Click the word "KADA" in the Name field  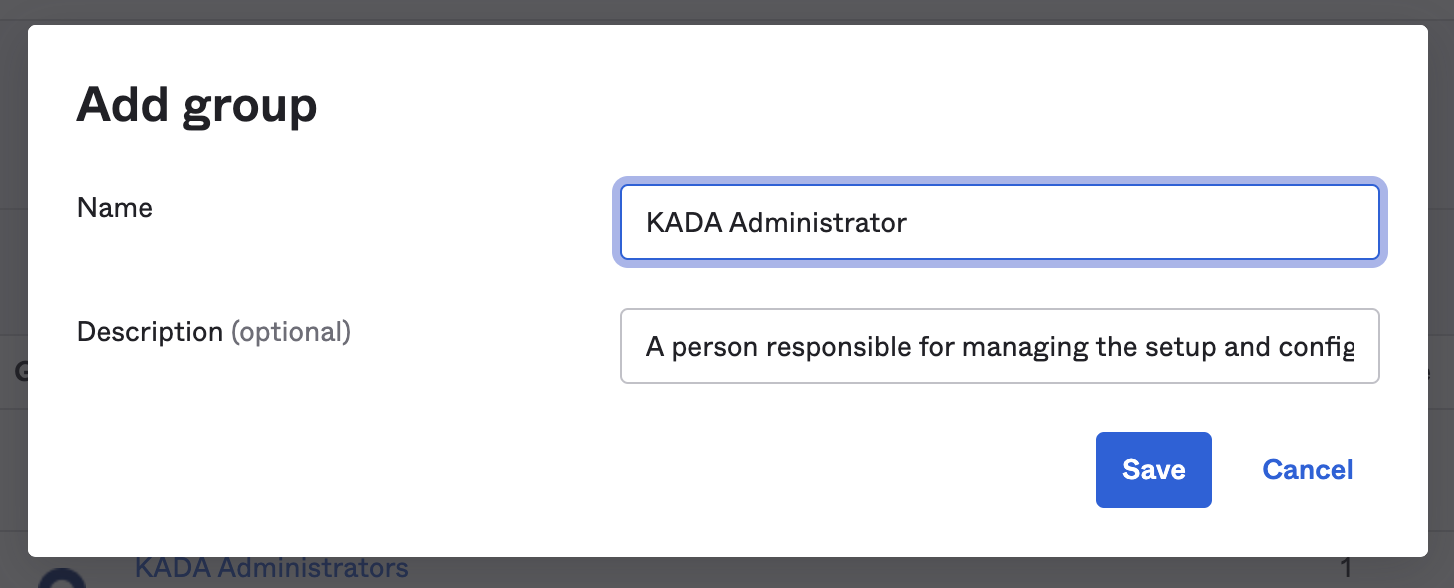click(x=684, y=222)
